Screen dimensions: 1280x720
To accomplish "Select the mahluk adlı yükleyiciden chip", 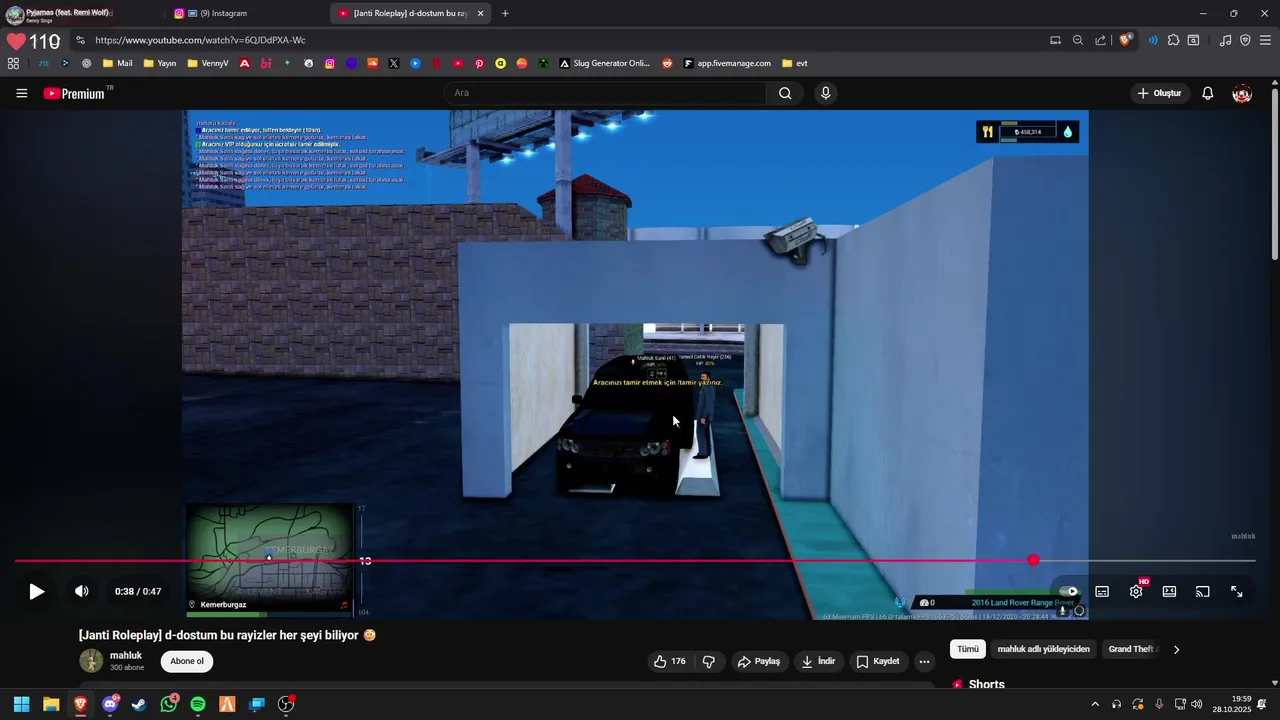I will tap(1044, 649).
